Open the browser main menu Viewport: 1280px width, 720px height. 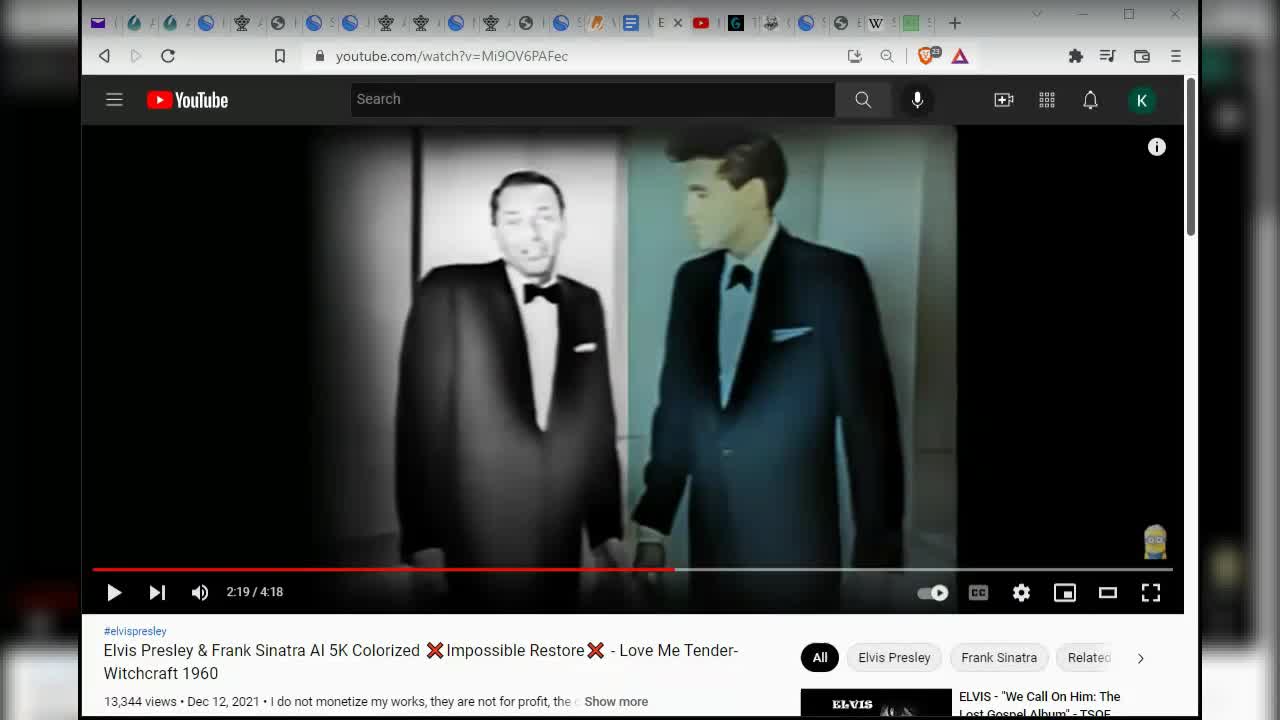[x=1176, y=56]
